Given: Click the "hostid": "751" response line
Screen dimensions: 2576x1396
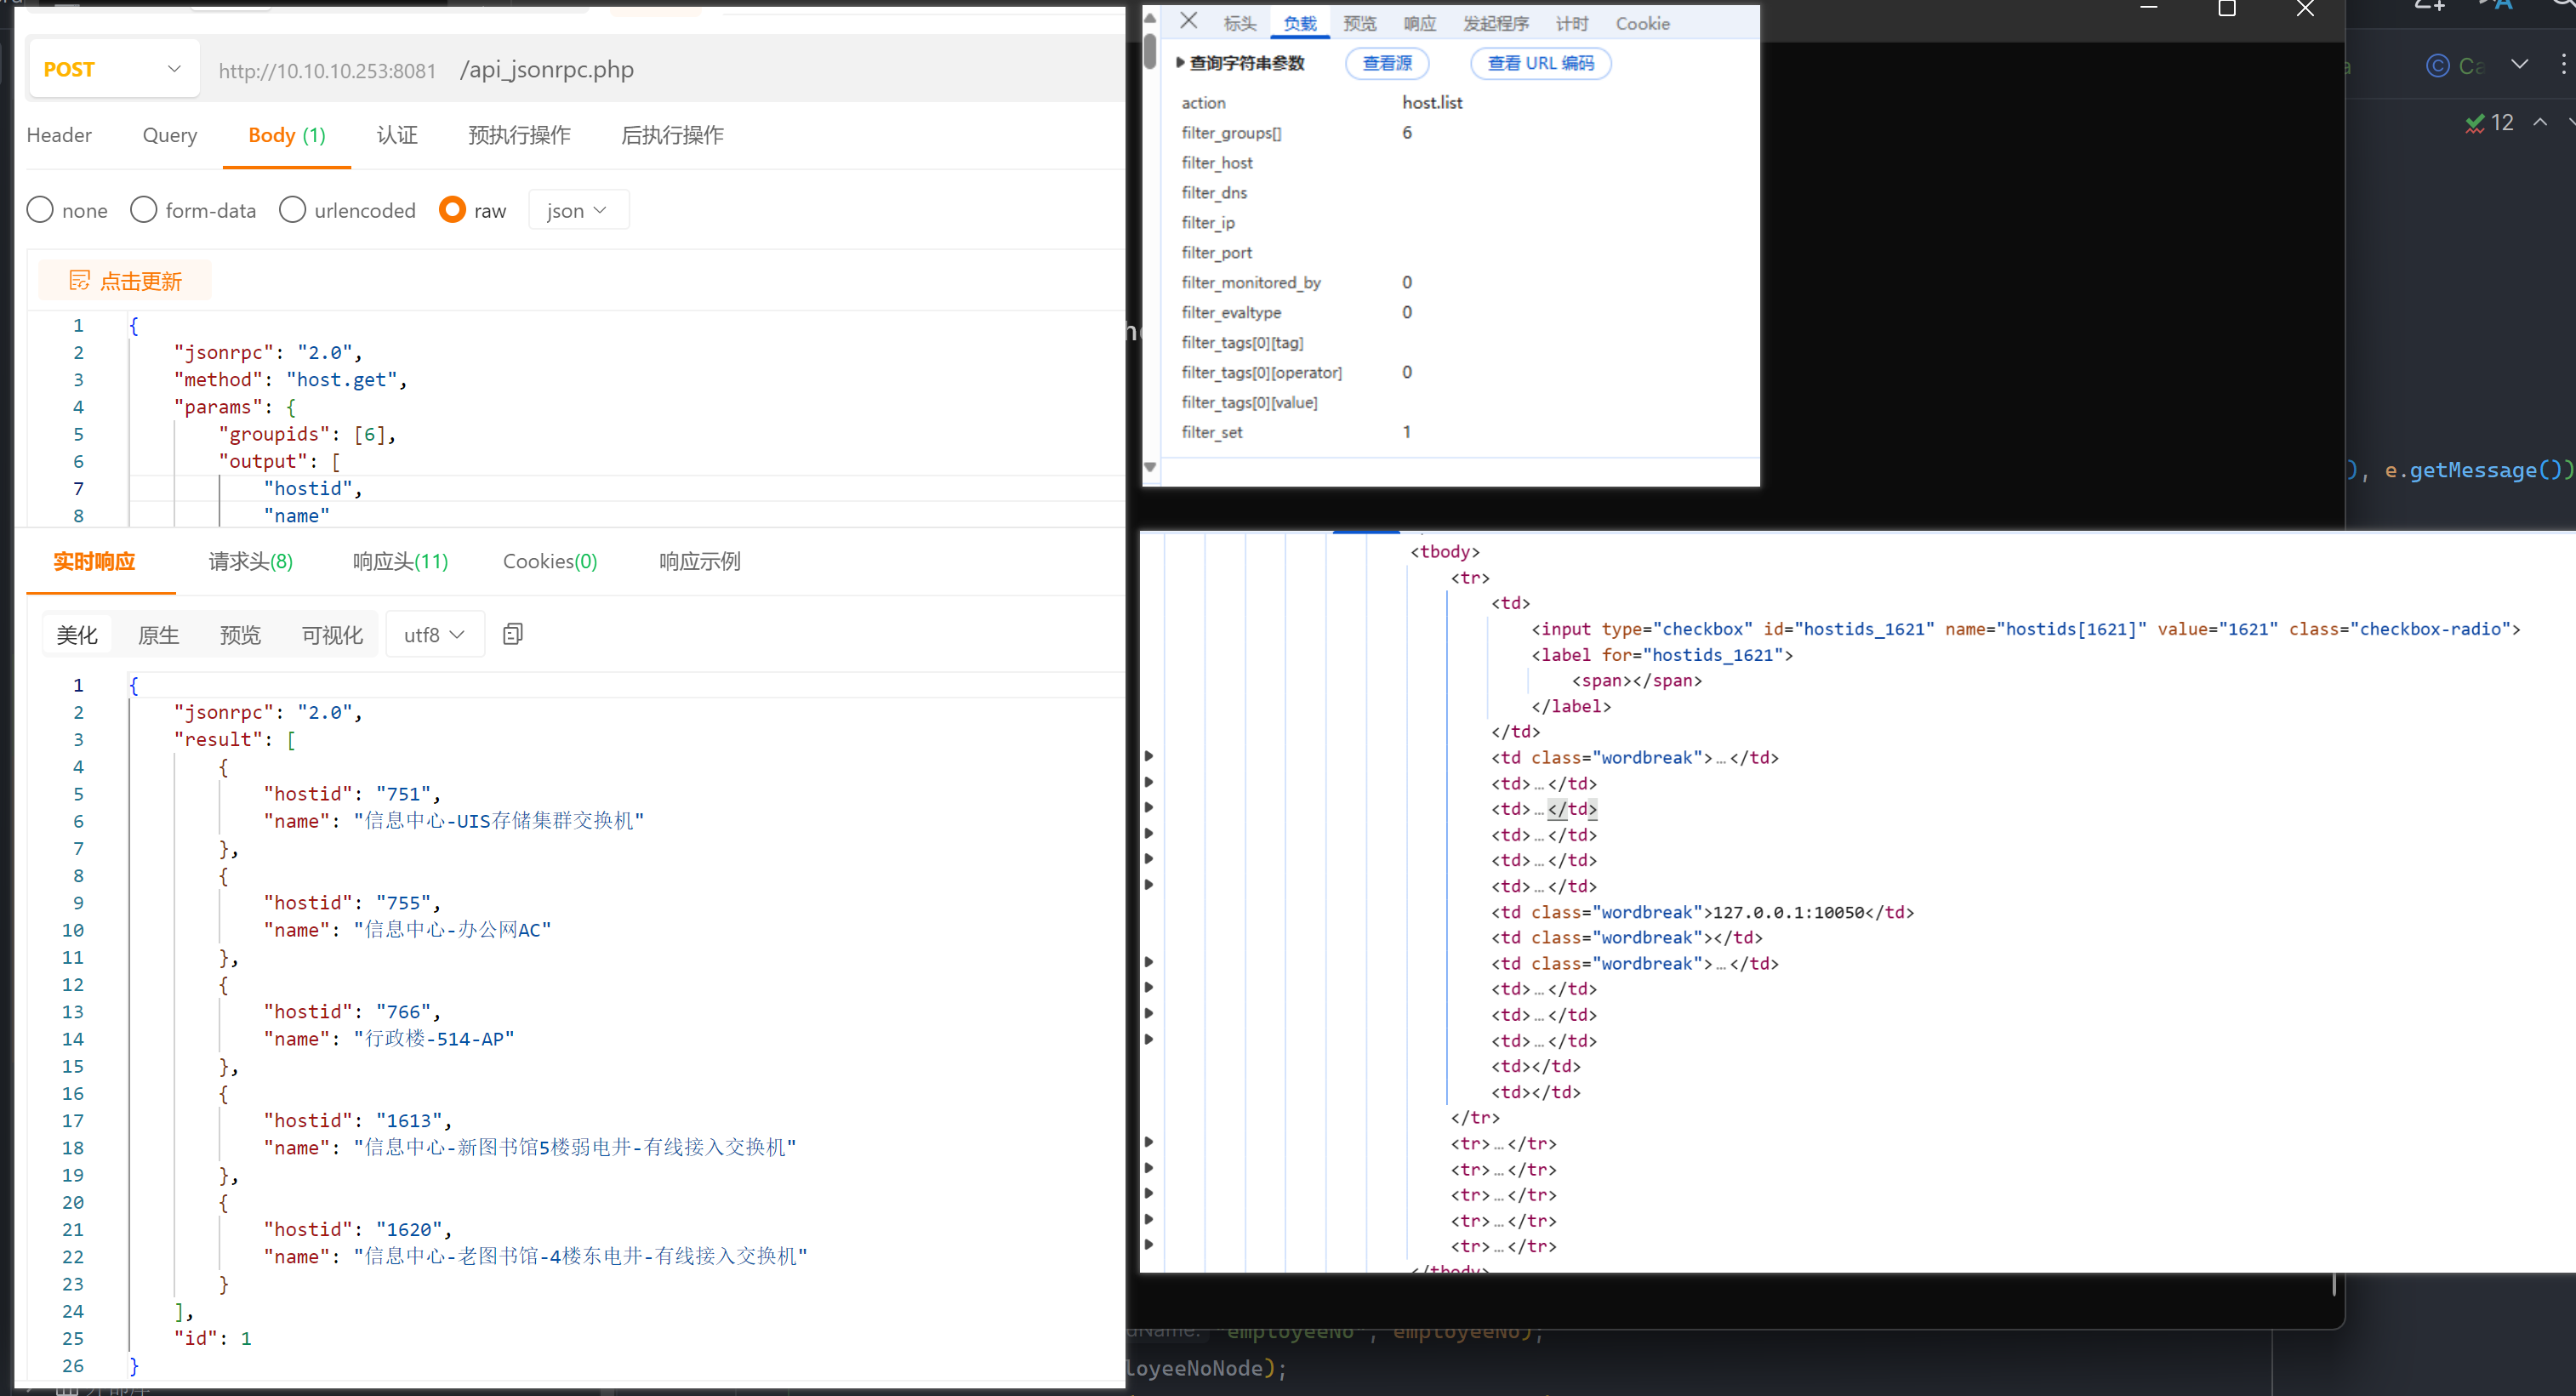Looking at the screenshot, I should coord(352,794).
